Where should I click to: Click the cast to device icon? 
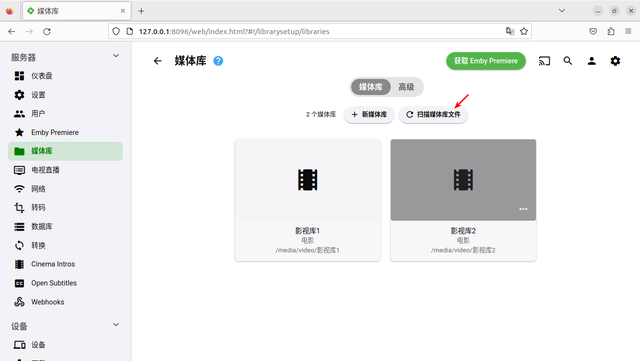coord(544,61)
